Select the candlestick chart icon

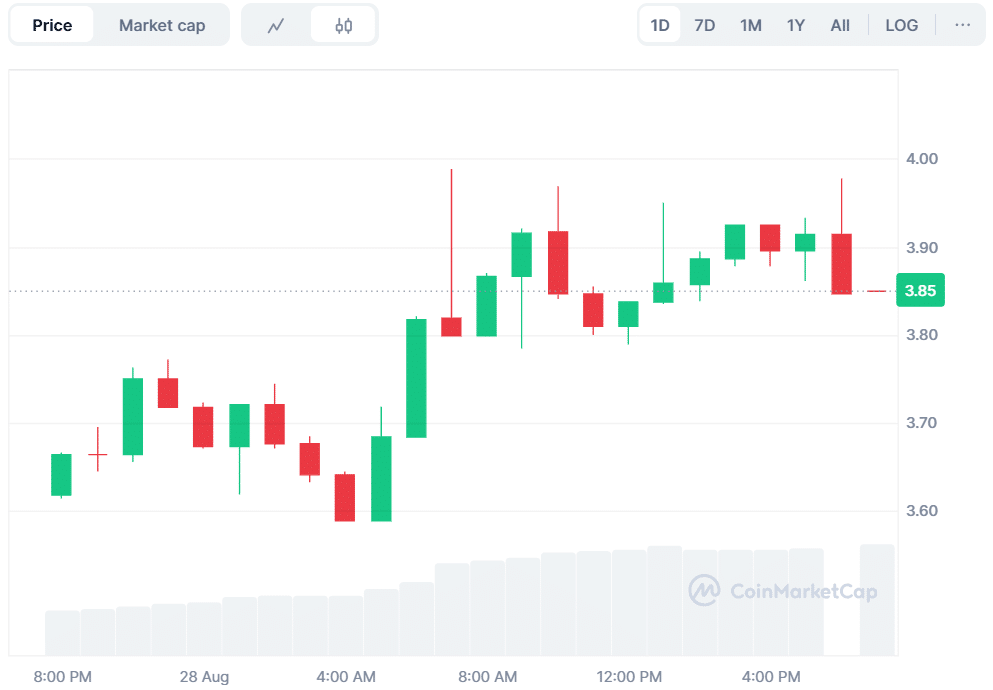(343, 25)
